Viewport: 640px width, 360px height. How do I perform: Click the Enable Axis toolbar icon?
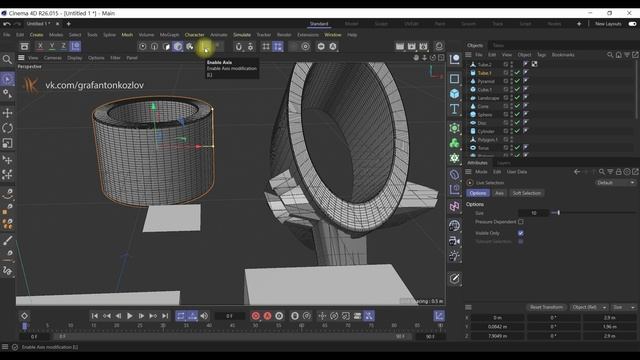click(205, 47)
